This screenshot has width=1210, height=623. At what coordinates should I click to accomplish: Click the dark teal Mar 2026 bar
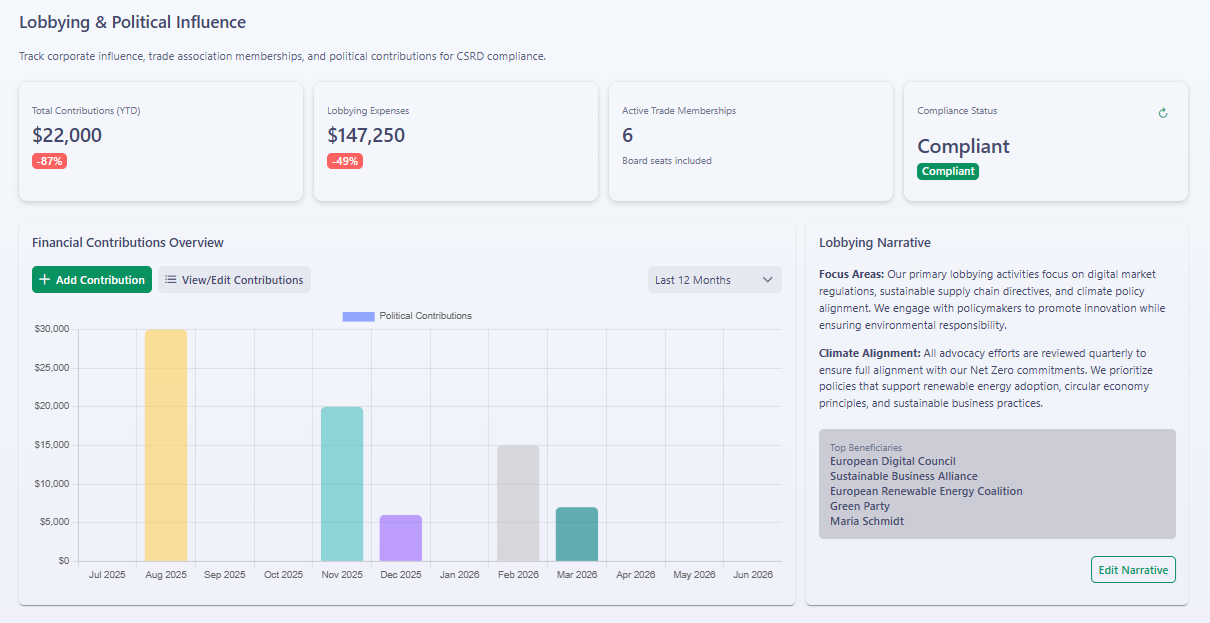[577, 534]
